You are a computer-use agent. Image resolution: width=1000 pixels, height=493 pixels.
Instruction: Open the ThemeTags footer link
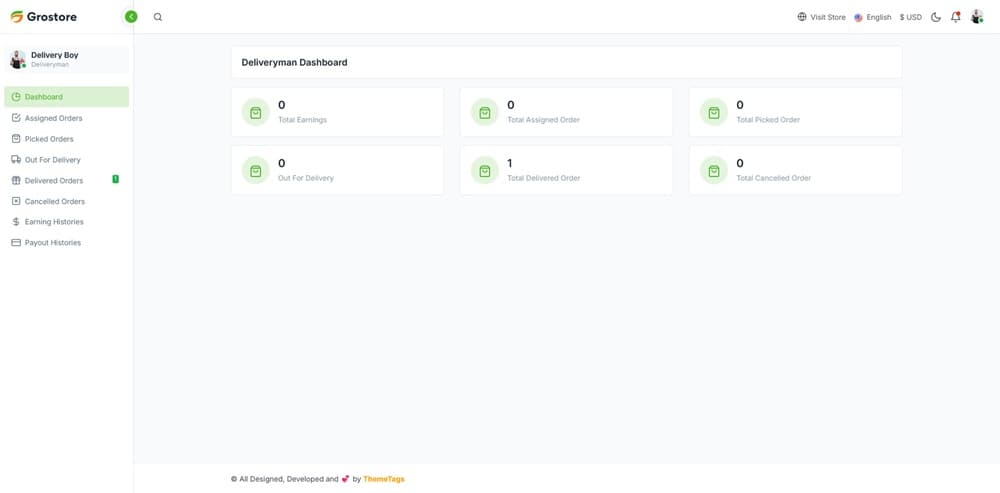(384, 479)
